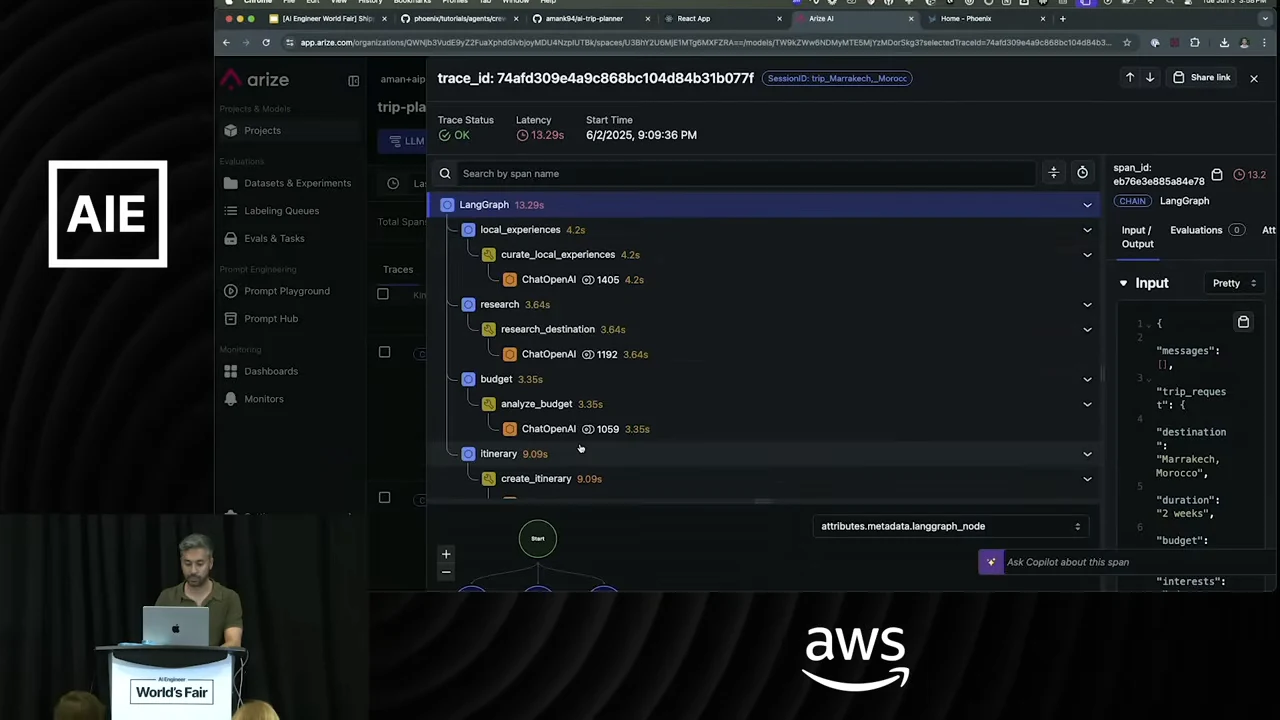Click browser back arrow
Screen dimensions: 1280x720
tap(226, 43)
